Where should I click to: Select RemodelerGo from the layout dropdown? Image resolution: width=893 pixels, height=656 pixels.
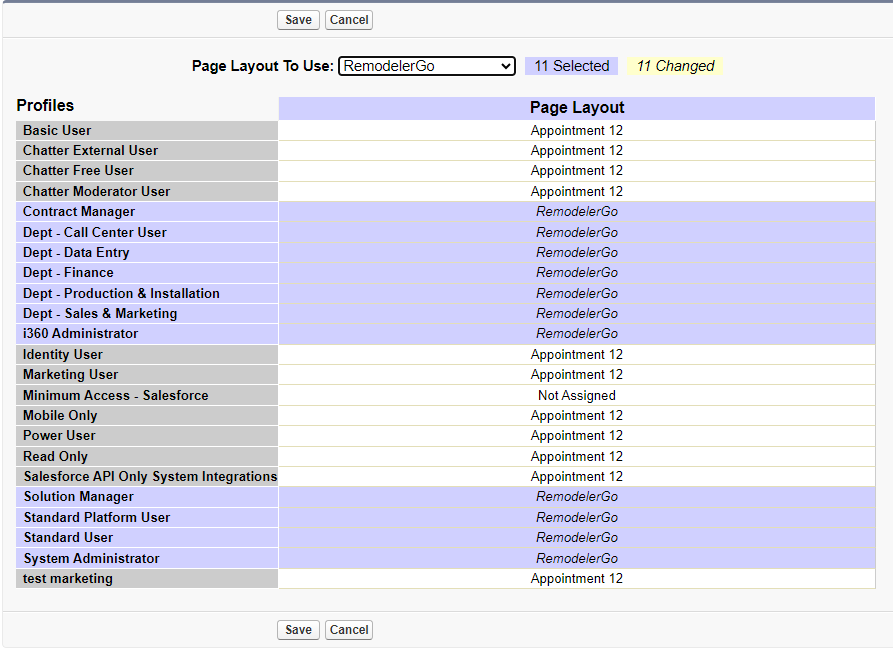(426, 66)
